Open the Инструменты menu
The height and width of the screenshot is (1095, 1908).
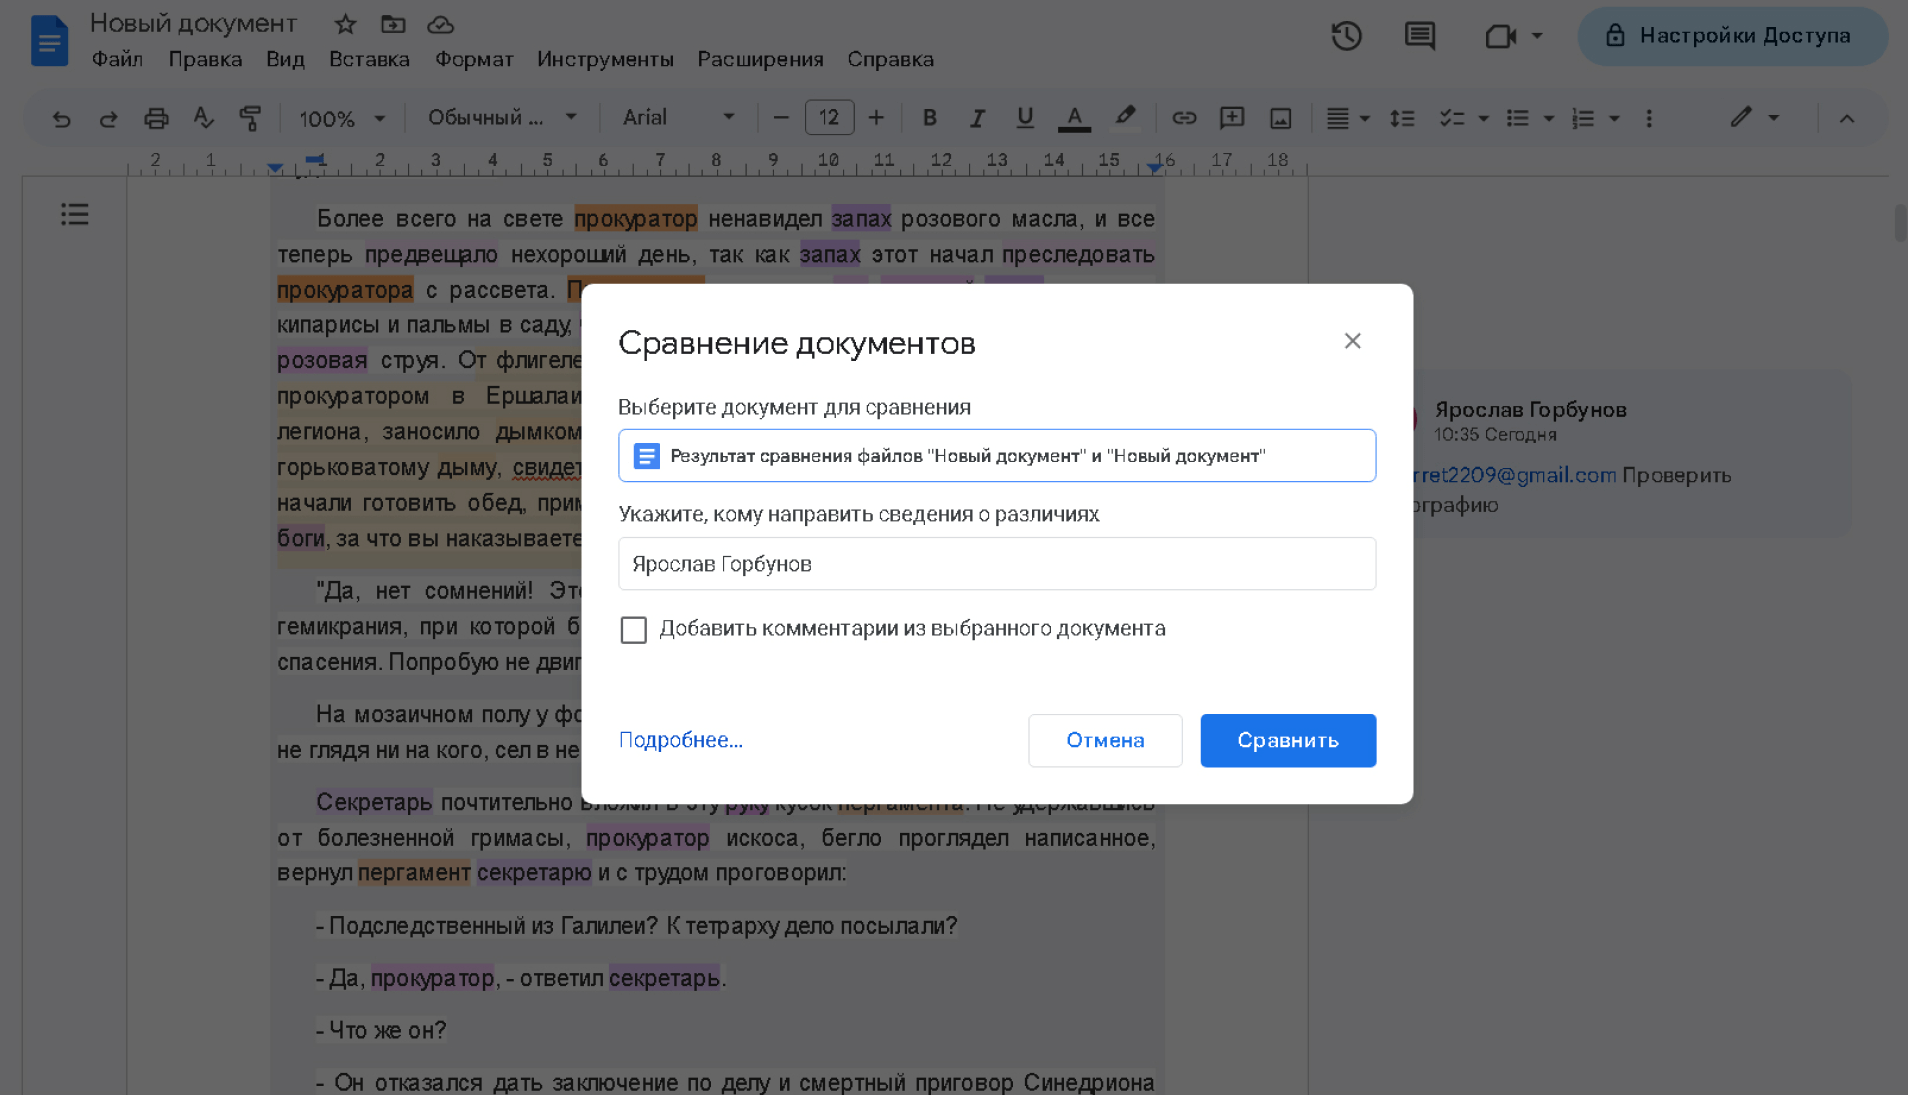click(605, 59)
